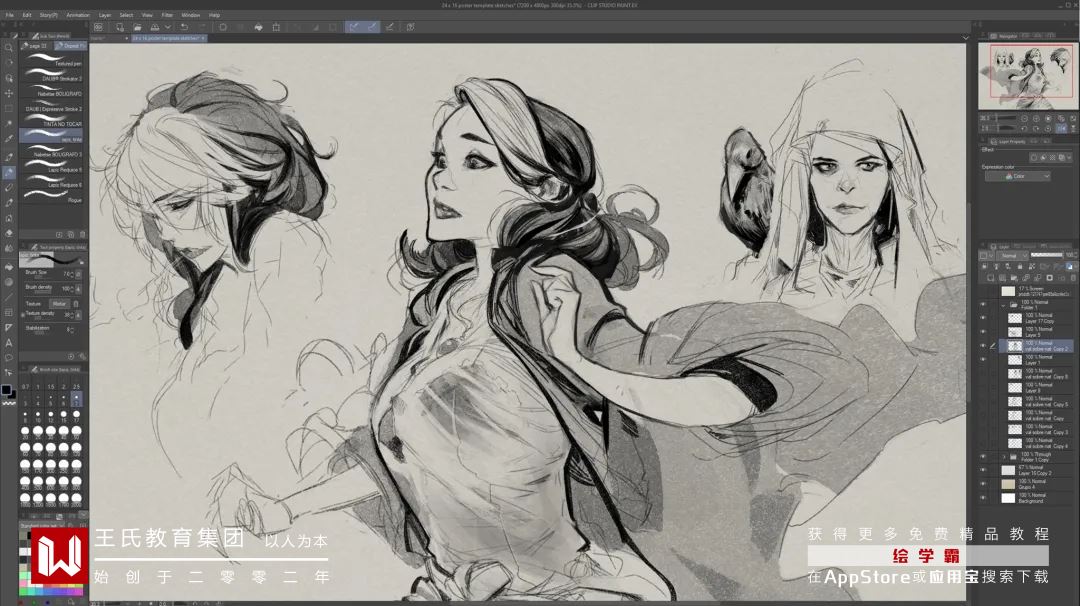Select the TINTA NO TOCAR brush

click(52, 121)
